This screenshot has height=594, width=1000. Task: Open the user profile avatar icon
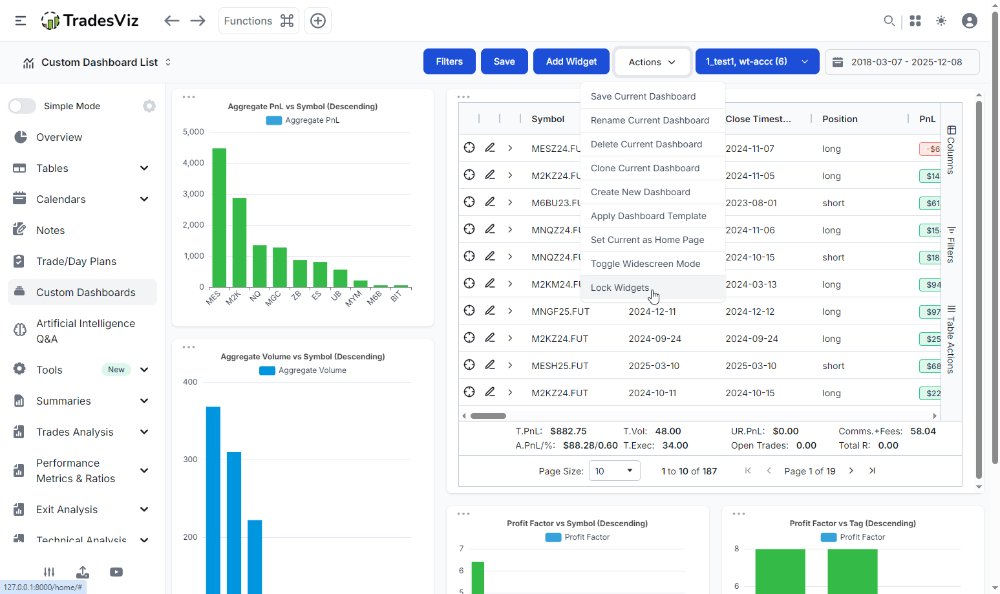[969, 21]
